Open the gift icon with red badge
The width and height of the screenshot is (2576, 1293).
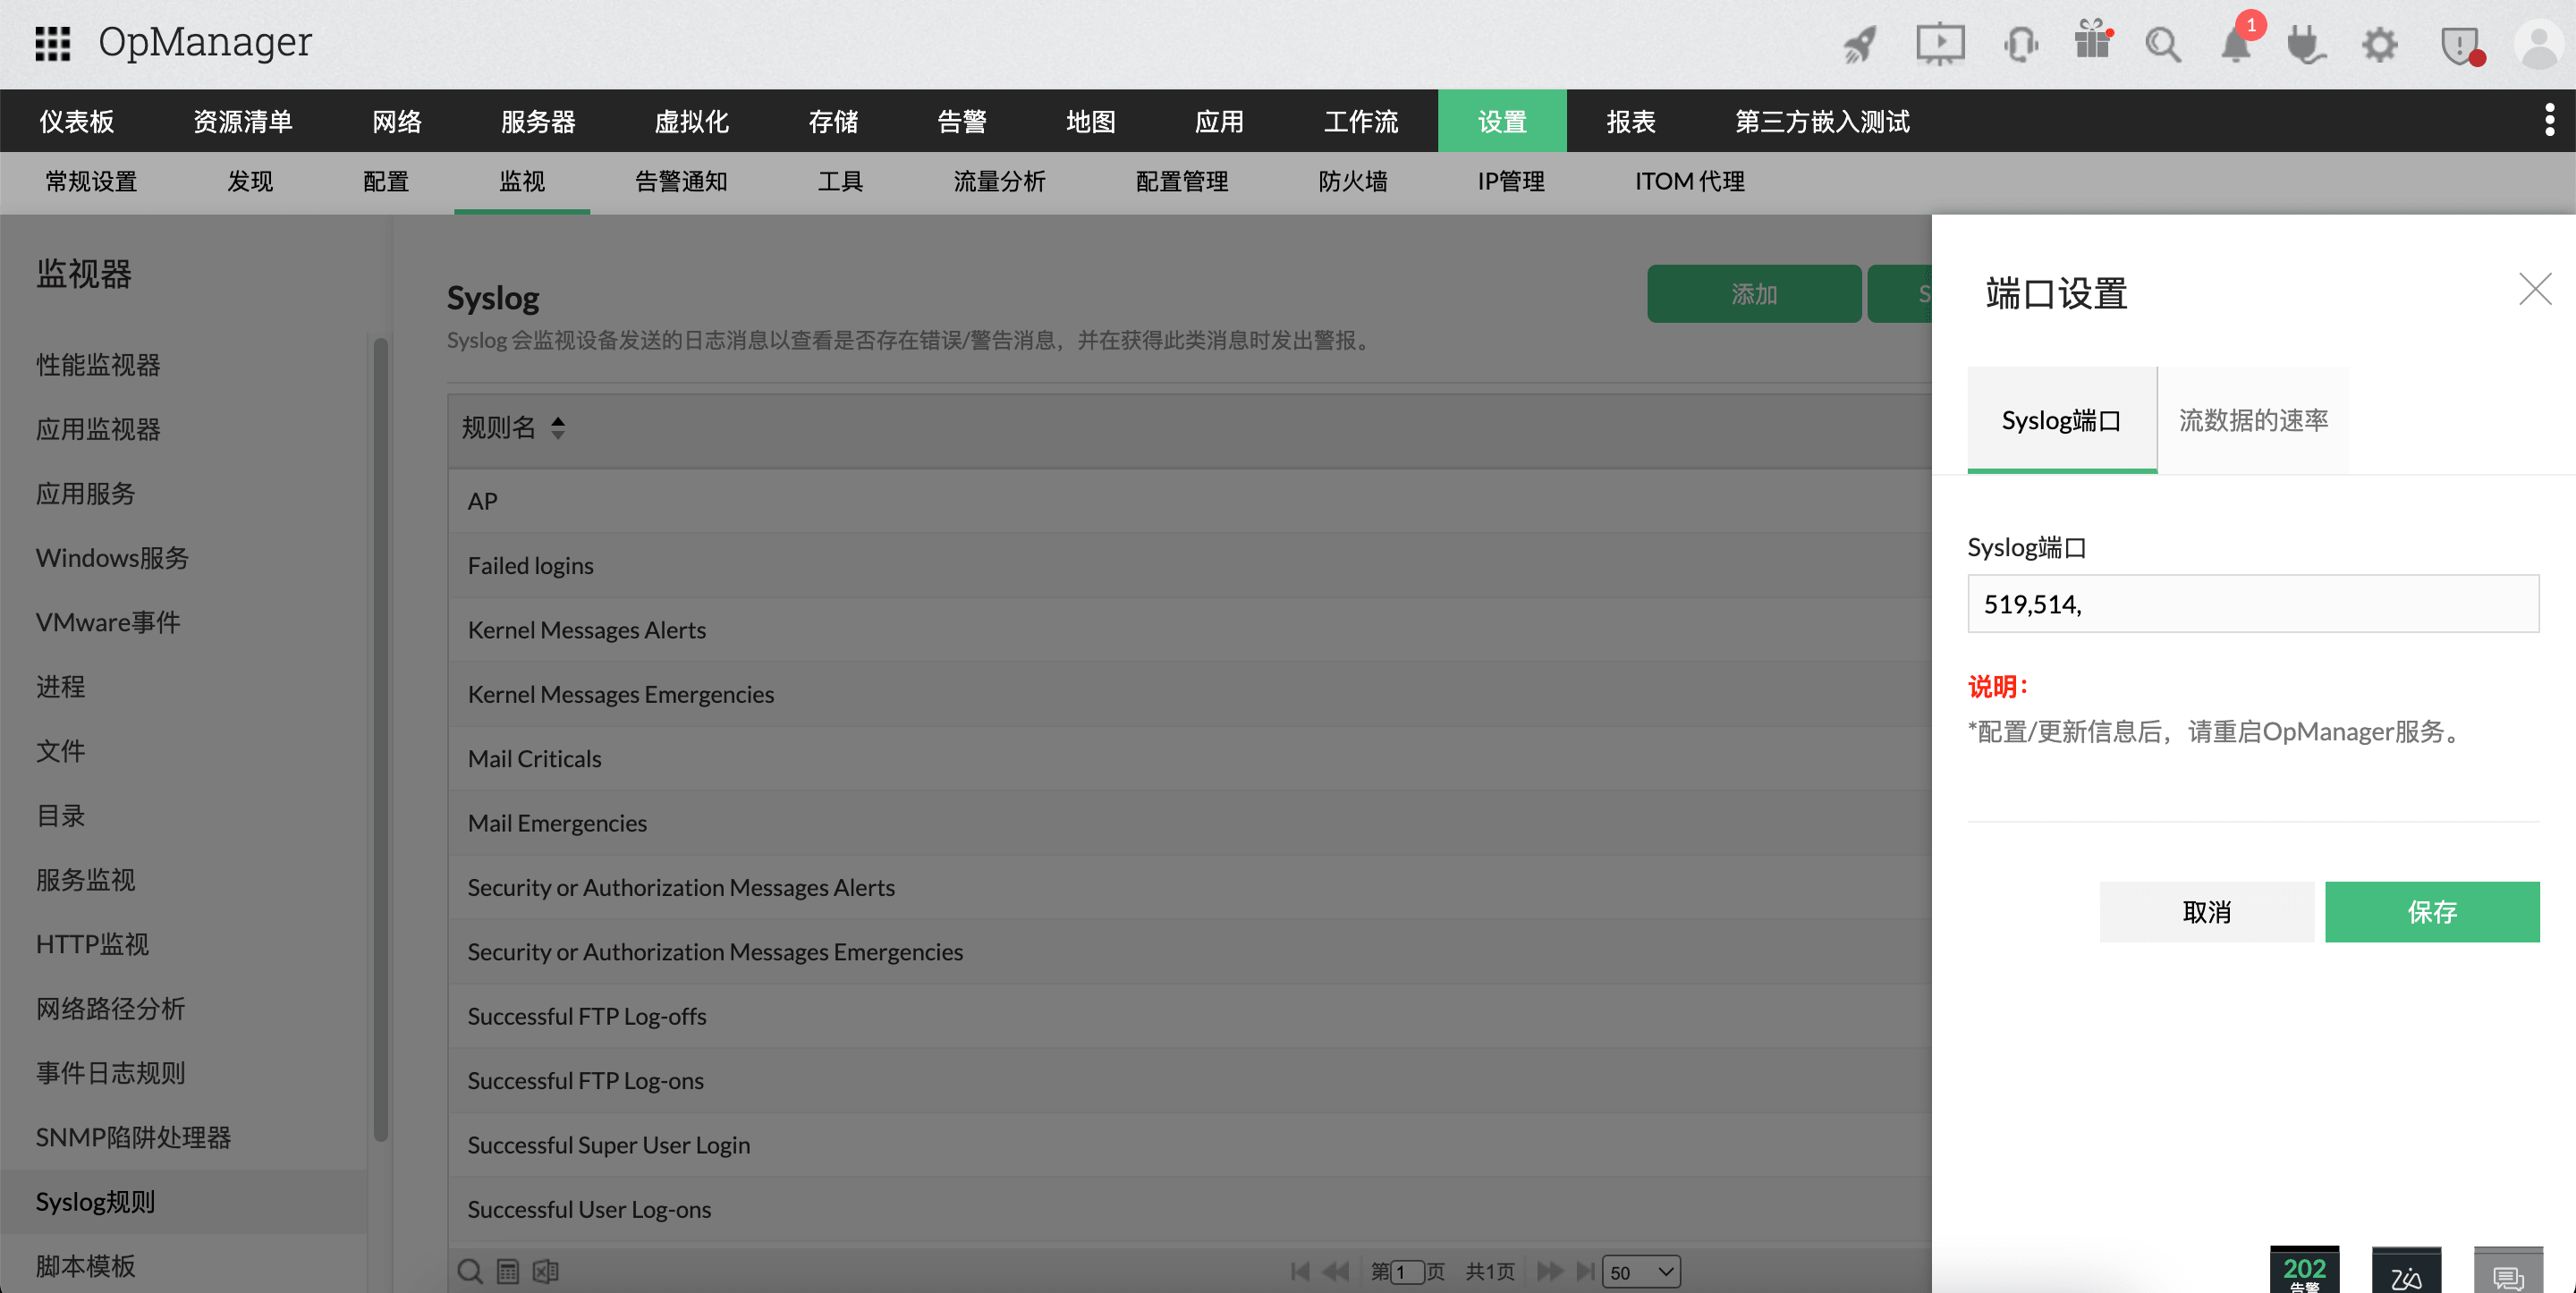(2092, 44)
